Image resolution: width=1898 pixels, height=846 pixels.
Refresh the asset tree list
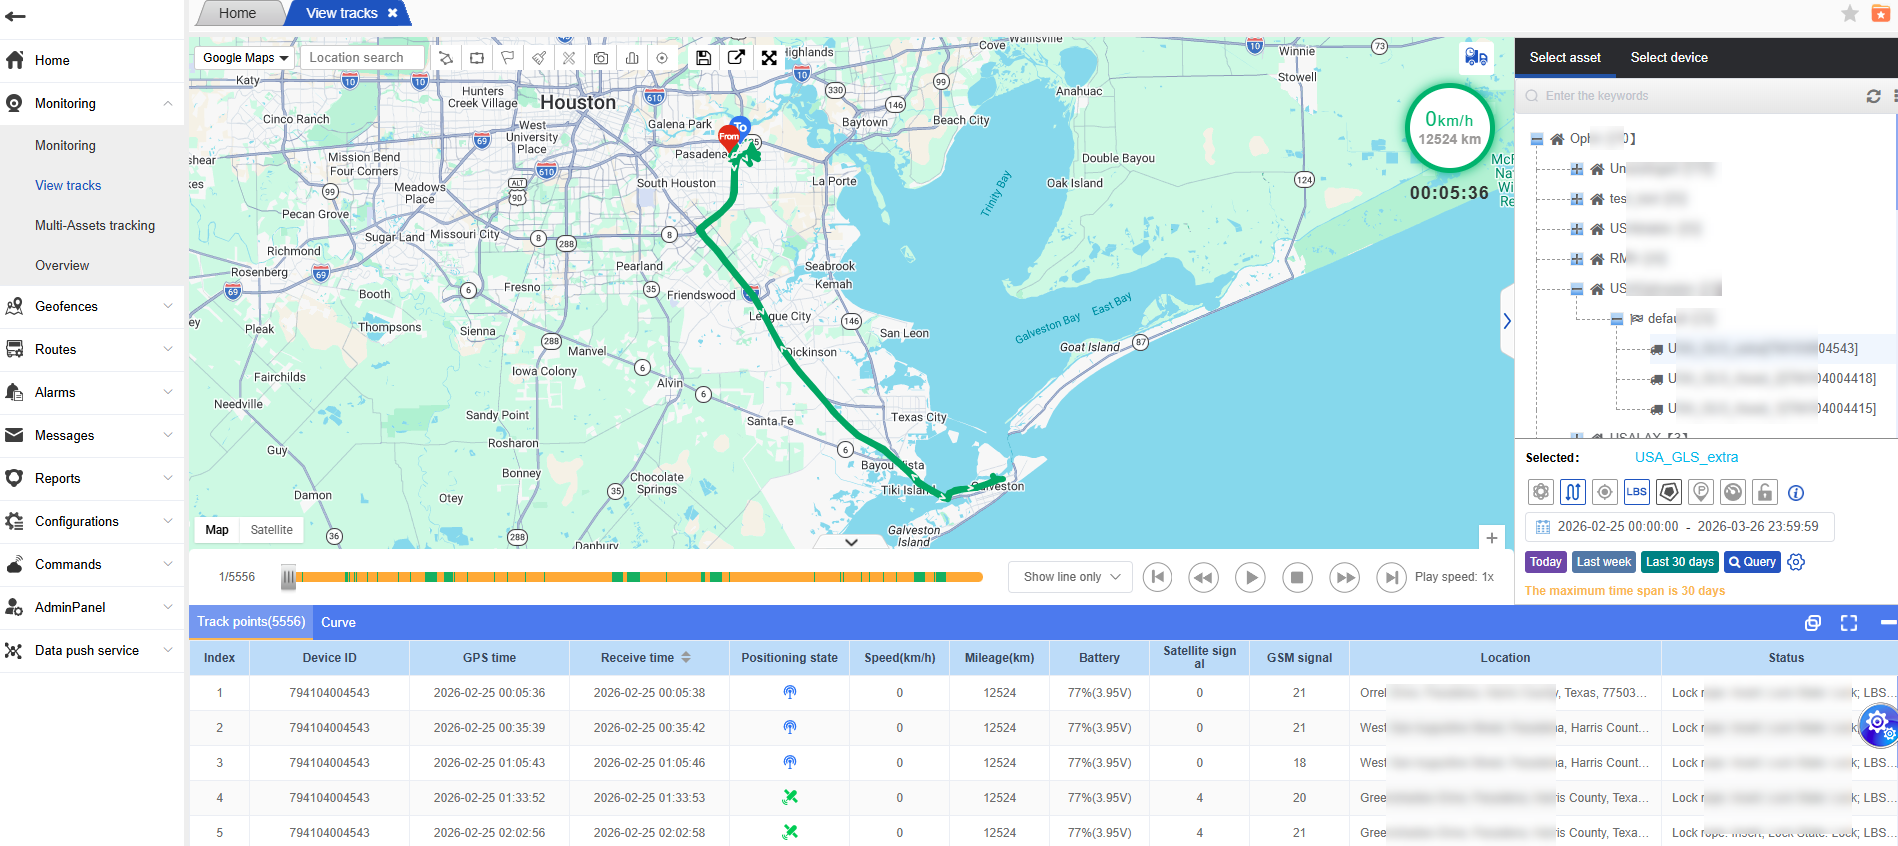1873,96
